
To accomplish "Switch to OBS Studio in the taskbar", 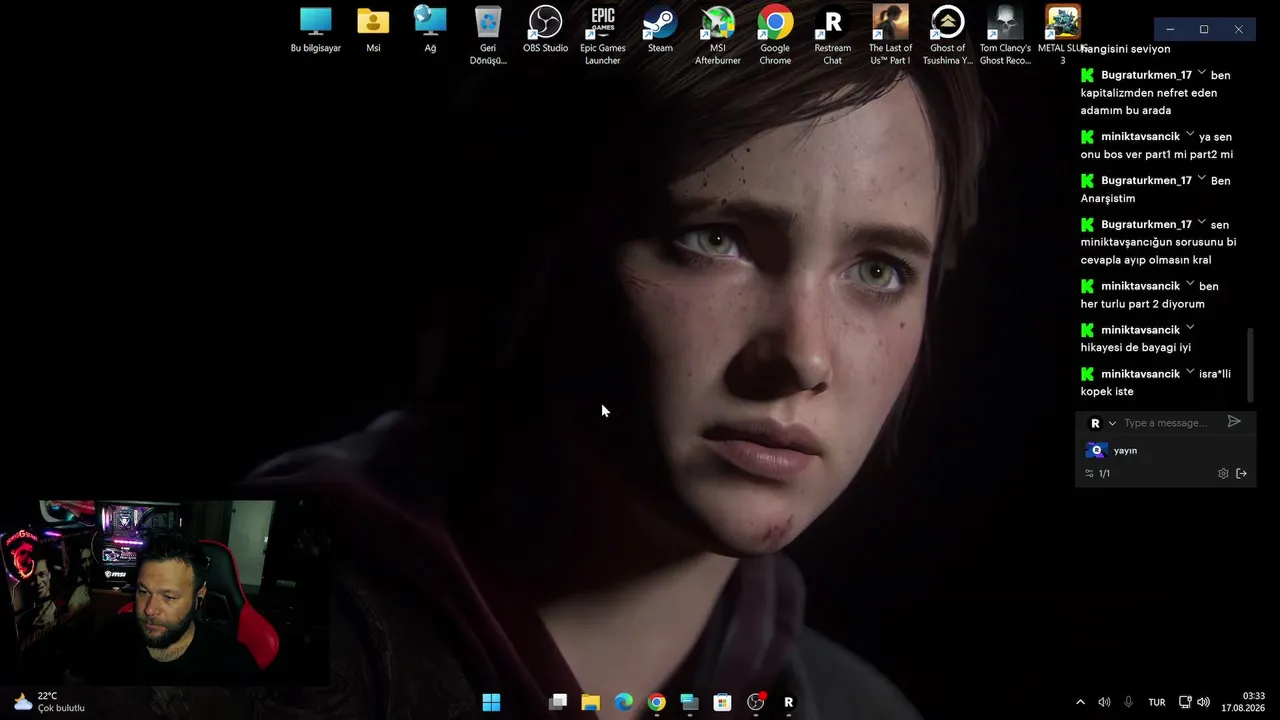I will [756, 702].
